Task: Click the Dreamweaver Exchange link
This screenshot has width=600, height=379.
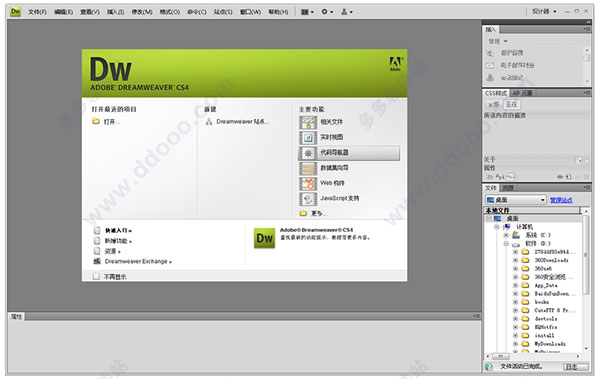Action: coord(138,261)
